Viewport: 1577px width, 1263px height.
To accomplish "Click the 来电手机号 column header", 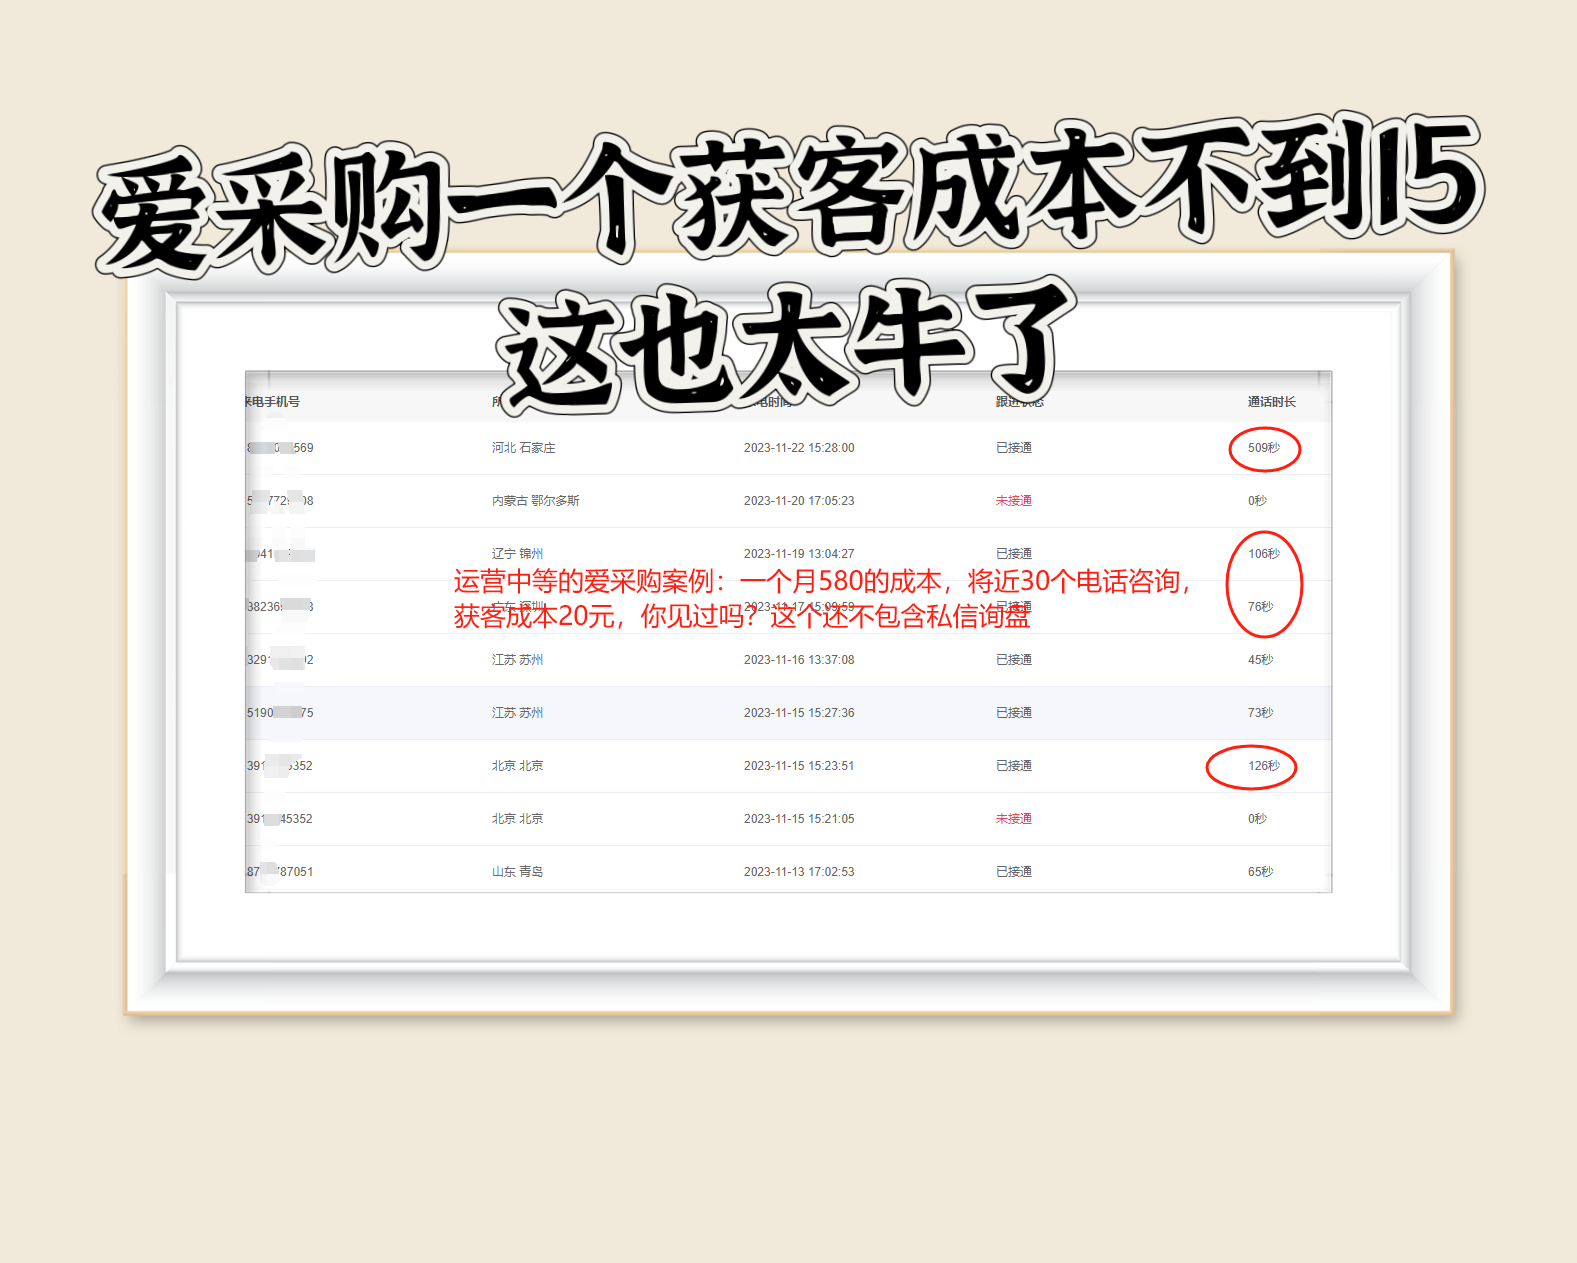I will (272, 402).
